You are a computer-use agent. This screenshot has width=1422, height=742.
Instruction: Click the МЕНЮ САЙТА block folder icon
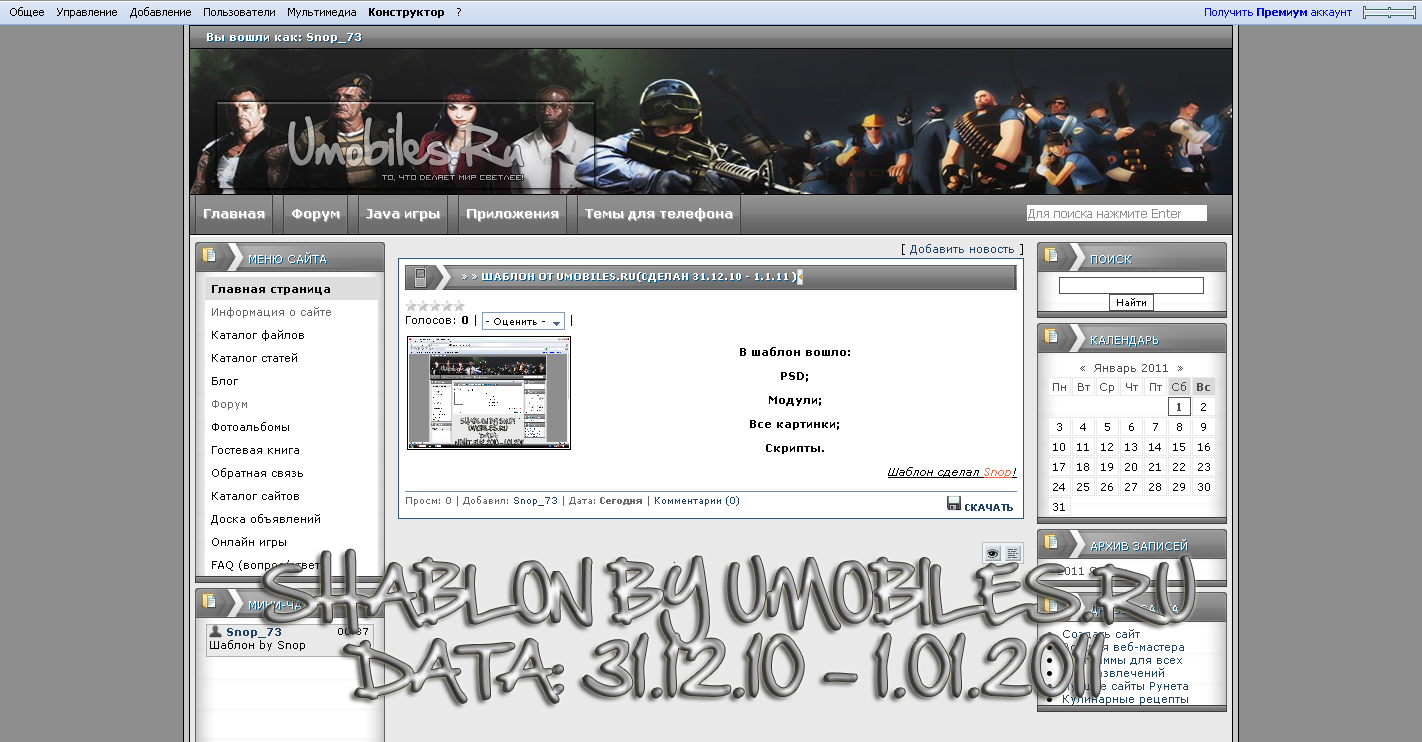(209, 255)
